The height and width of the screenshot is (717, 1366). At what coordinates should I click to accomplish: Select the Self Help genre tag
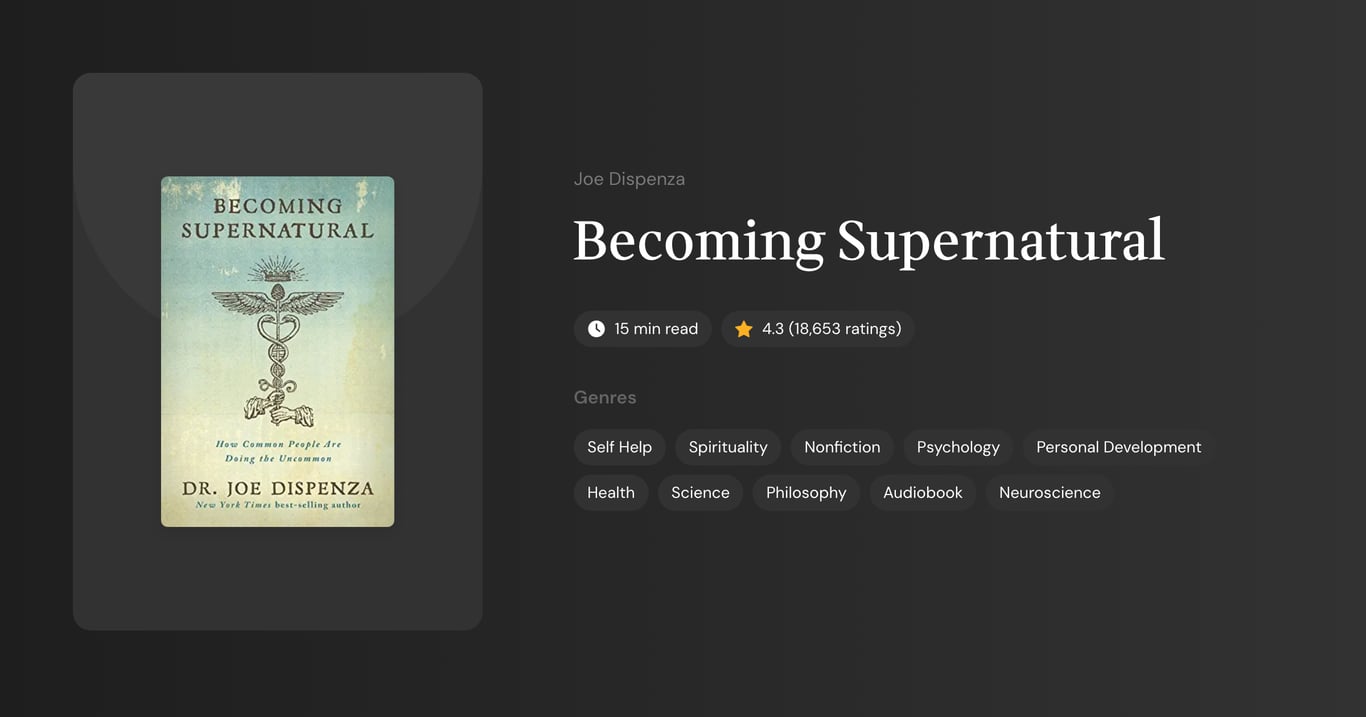pyautogui.click(x=619, y=447)
